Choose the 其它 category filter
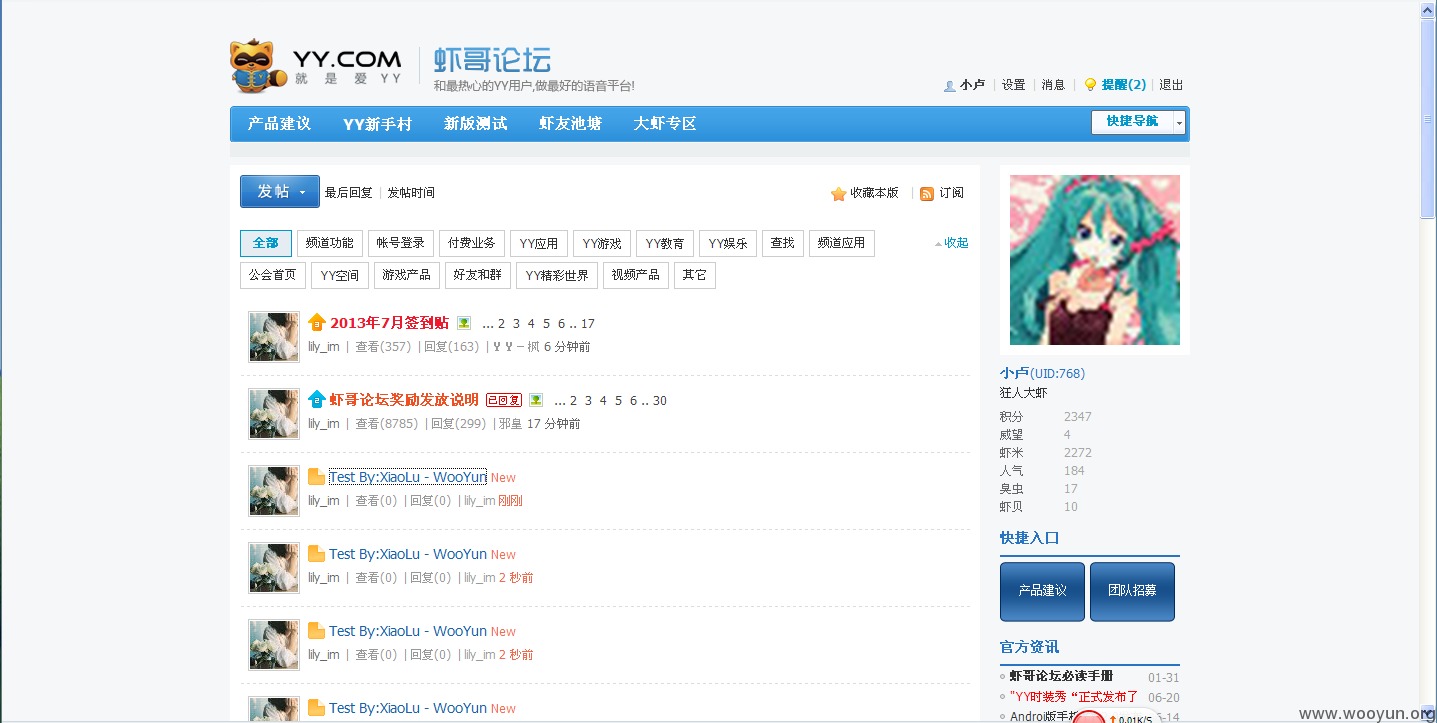The image size is (1437, 723). pyautogui.click(x=695, y=275)
